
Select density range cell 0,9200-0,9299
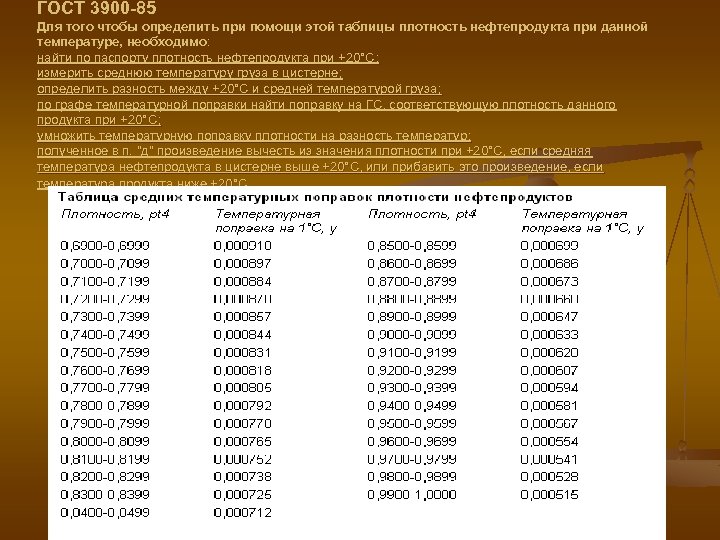tap(412, 370)
